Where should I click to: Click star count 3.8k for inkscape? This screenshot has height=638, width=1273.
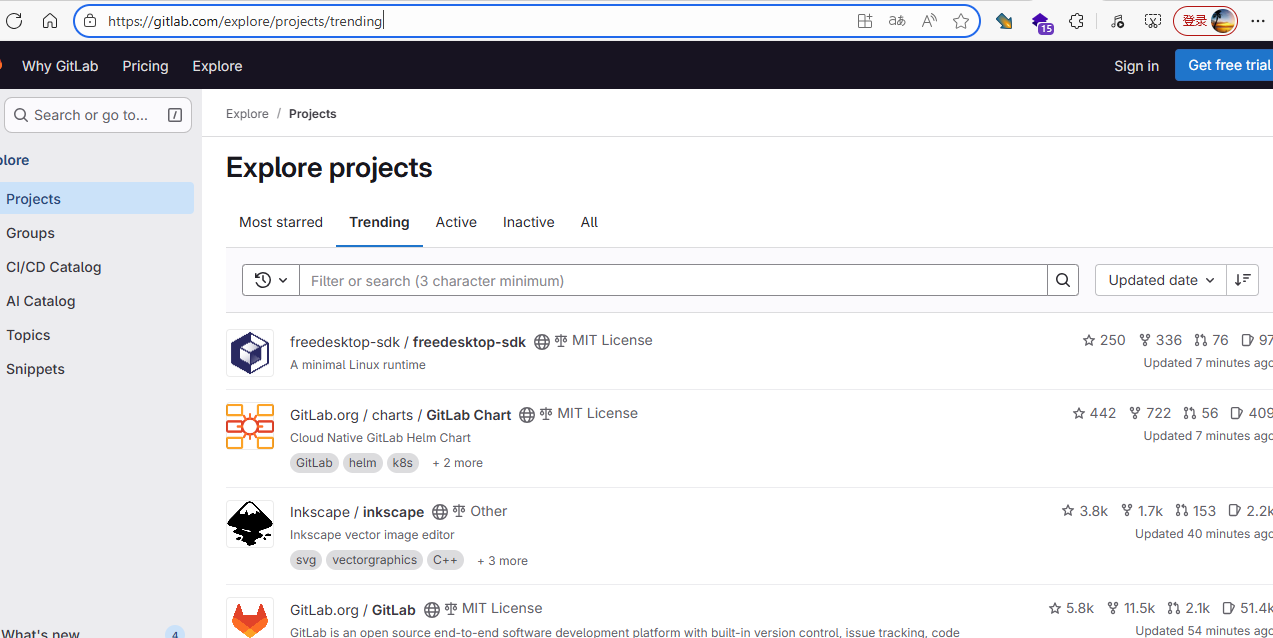click(1085, 511)
